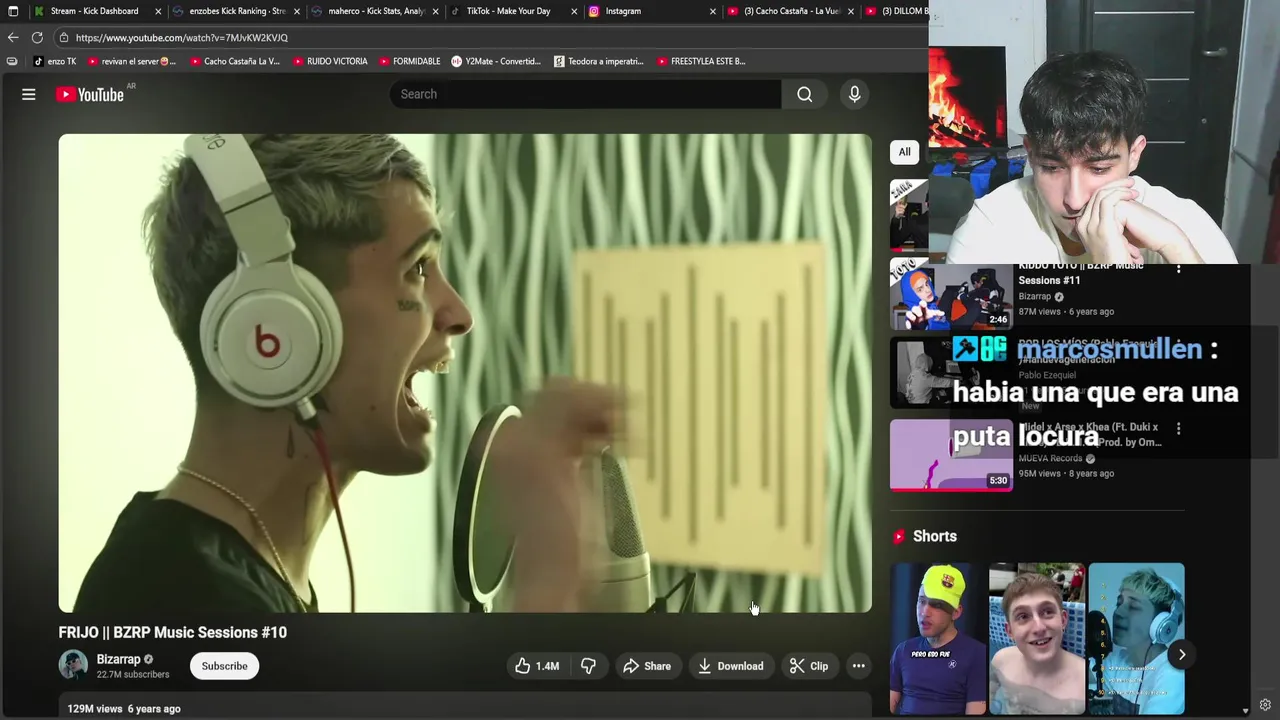This screenshot has width=1280, height=720.
Task: Close the Instagram tab
Action: point(712,11)
